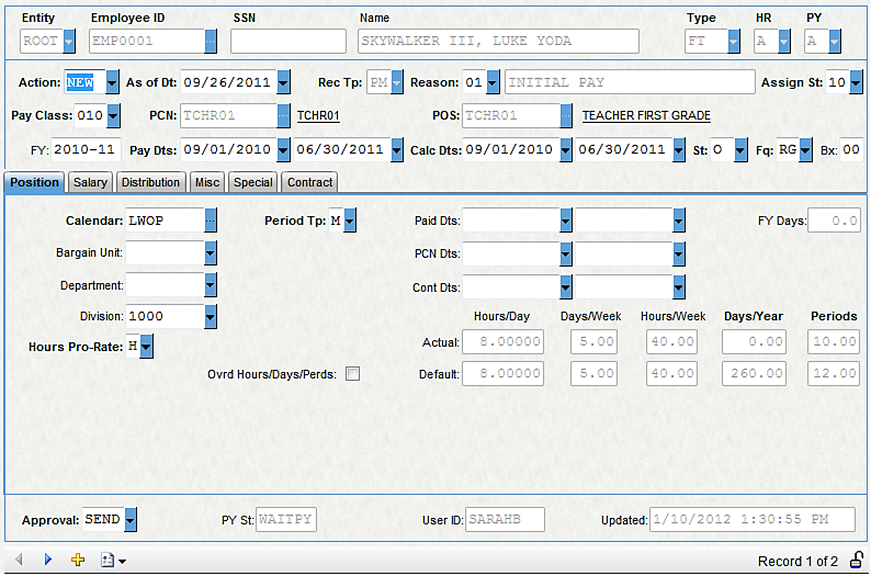Open POS lookup ellipsis button
The width and height of the screenshot is (870, 574).
[x=569, y=116]
